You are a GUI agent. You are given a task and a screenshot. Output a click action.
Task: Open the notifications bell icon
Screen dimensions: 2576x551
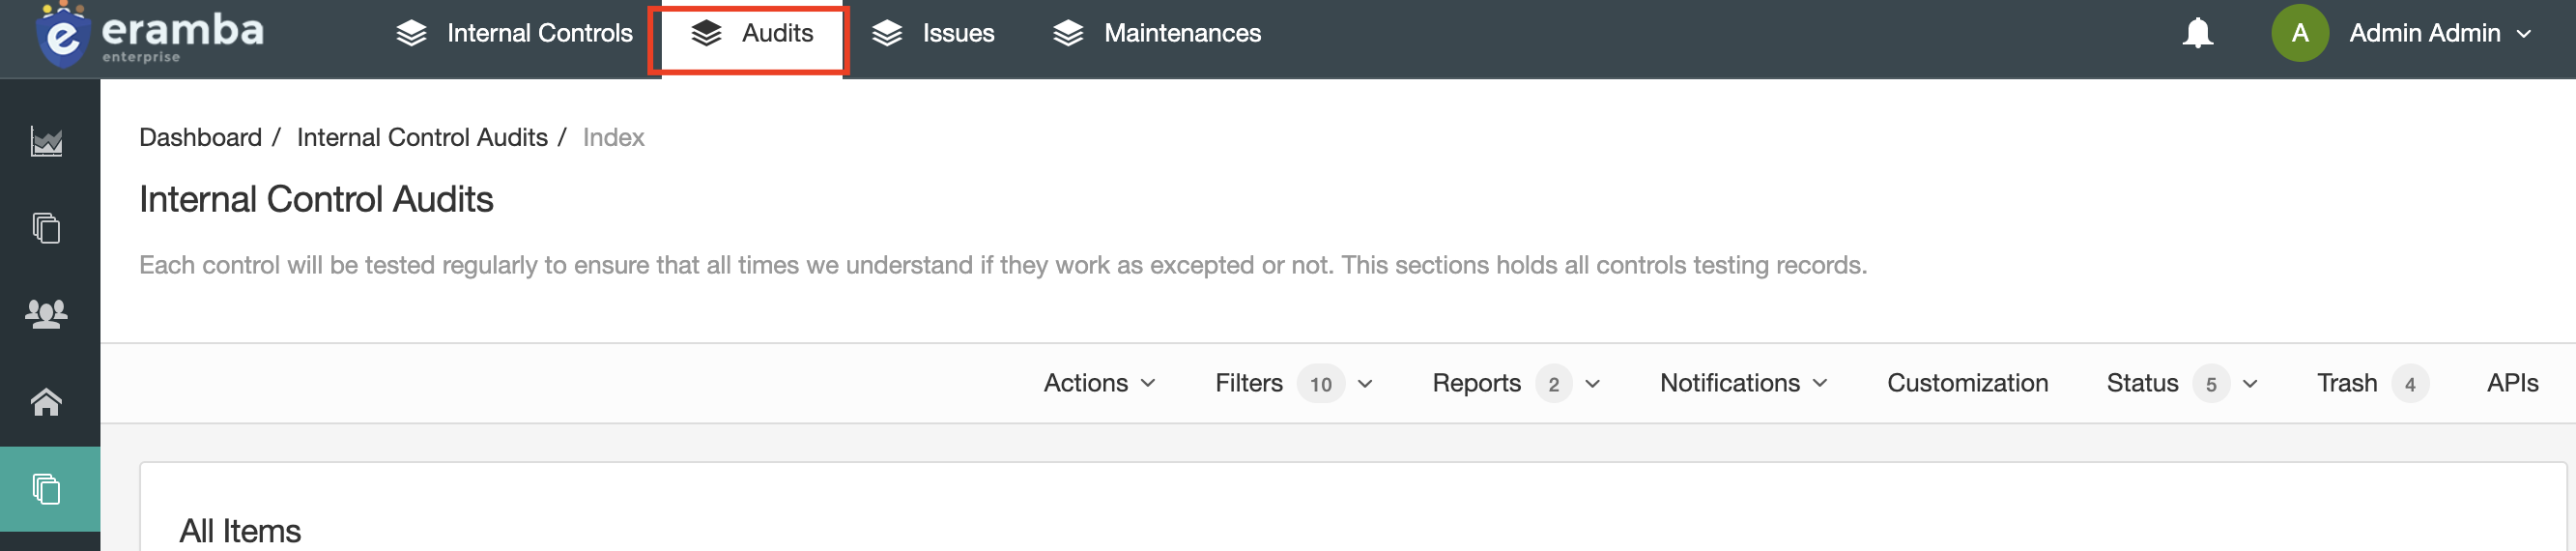tap(2197, 33)
